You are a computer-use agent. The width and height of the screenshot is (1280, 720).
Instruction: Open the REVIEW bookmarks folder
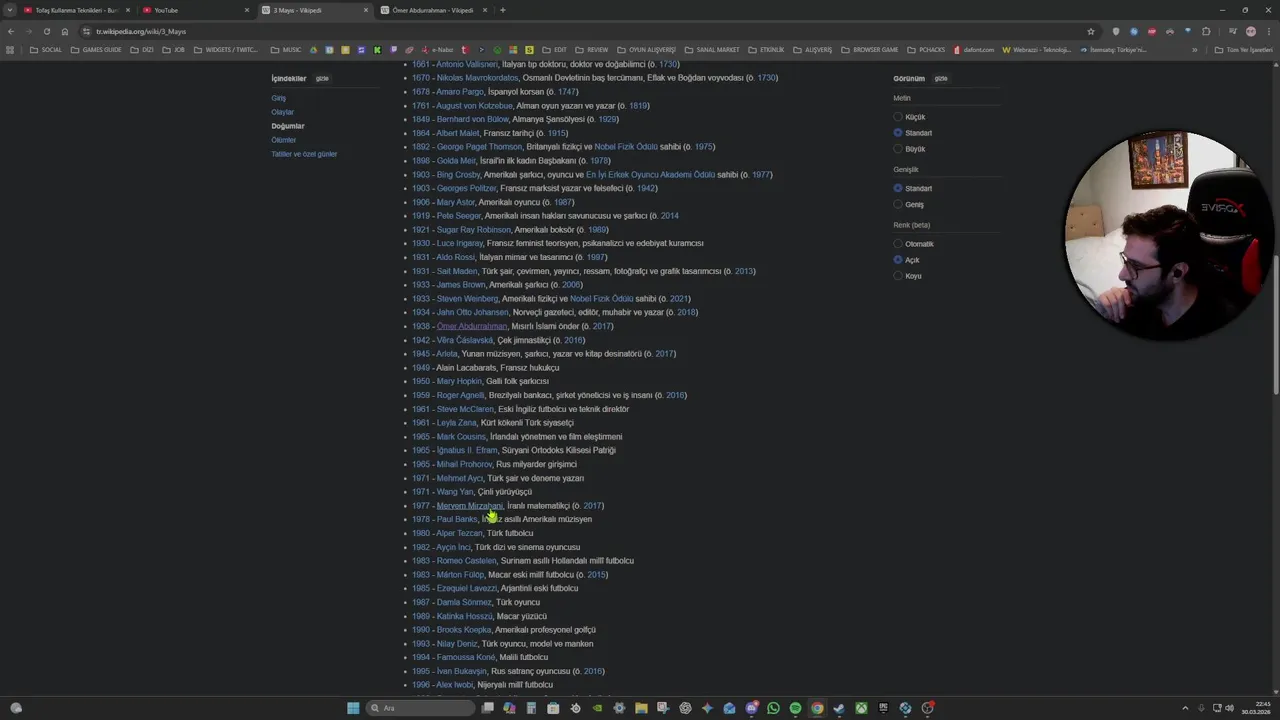[592, 50]
